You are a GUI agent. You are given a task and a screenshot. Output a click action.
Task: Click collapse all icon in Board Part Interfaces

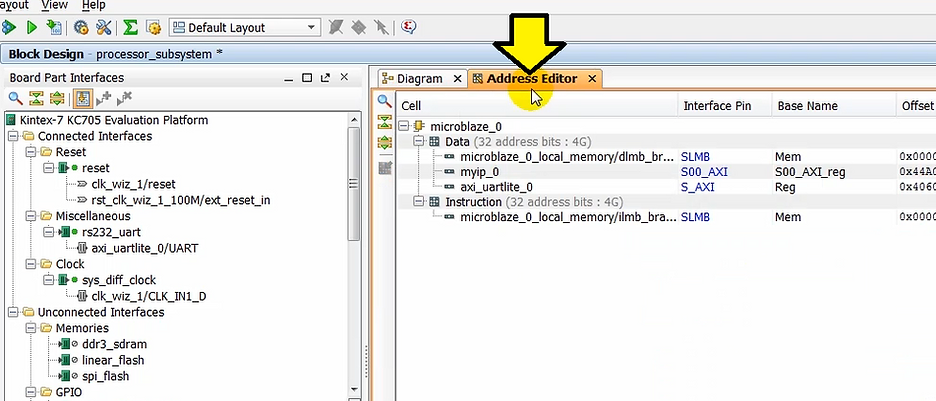(x=37, y=98)
